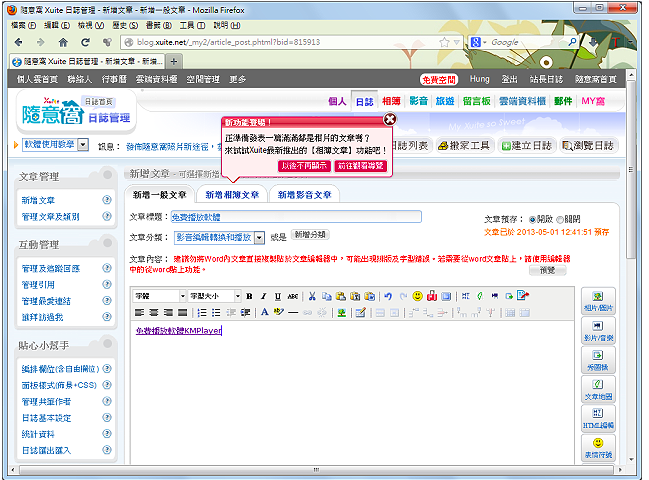Click the HTML編輯 sidebar button
Viewport: 649px width, 480px height.
click(598, 418)
